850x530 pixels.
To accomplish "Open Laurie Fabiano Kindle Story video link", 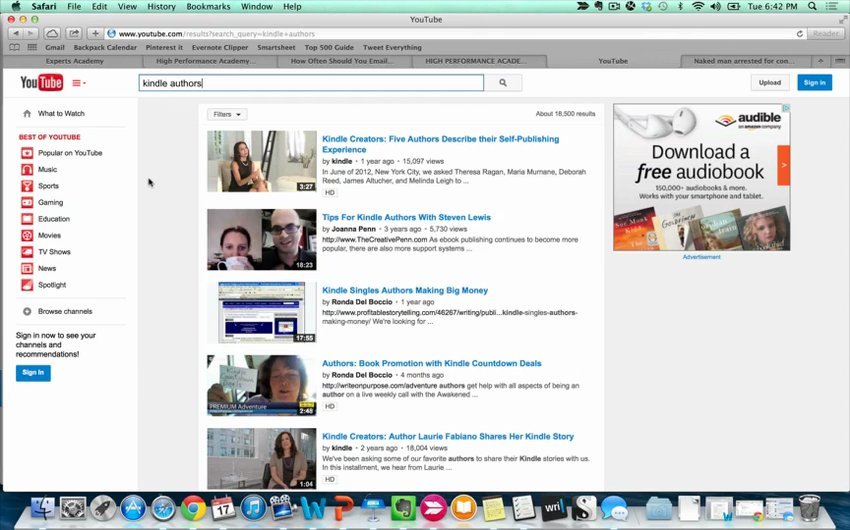I will [x=448, y=436].
